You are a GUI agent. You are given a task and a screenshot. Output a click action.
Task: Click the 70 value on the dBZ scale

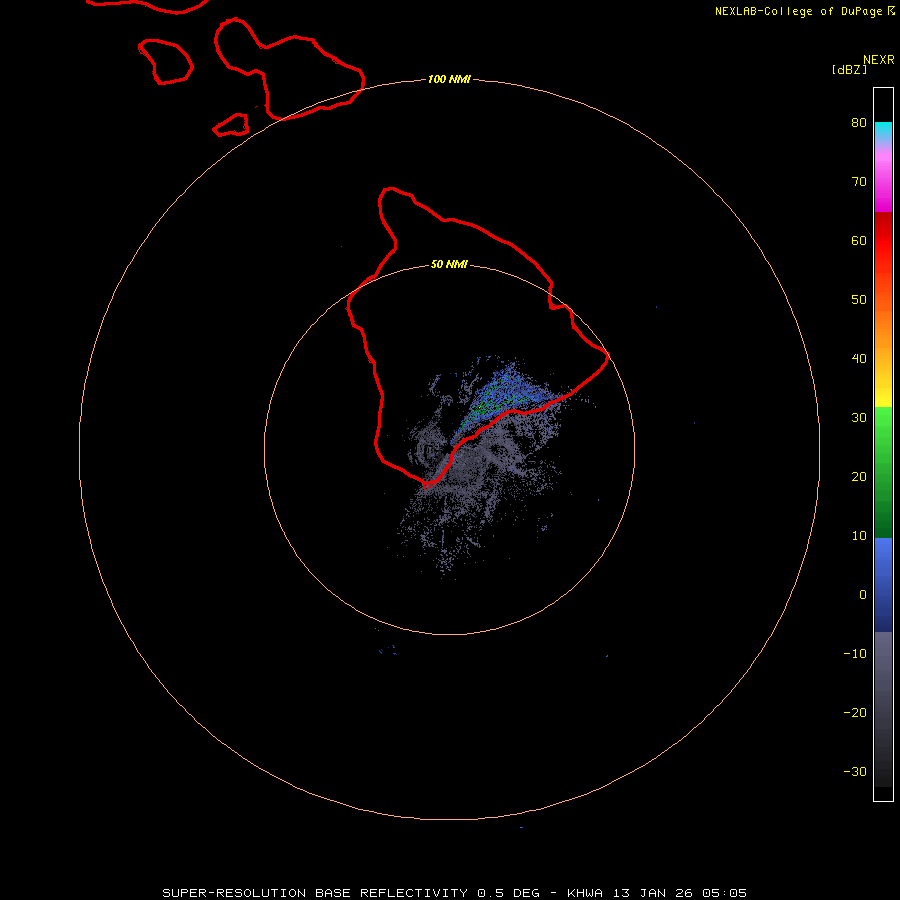coord(859,182)
